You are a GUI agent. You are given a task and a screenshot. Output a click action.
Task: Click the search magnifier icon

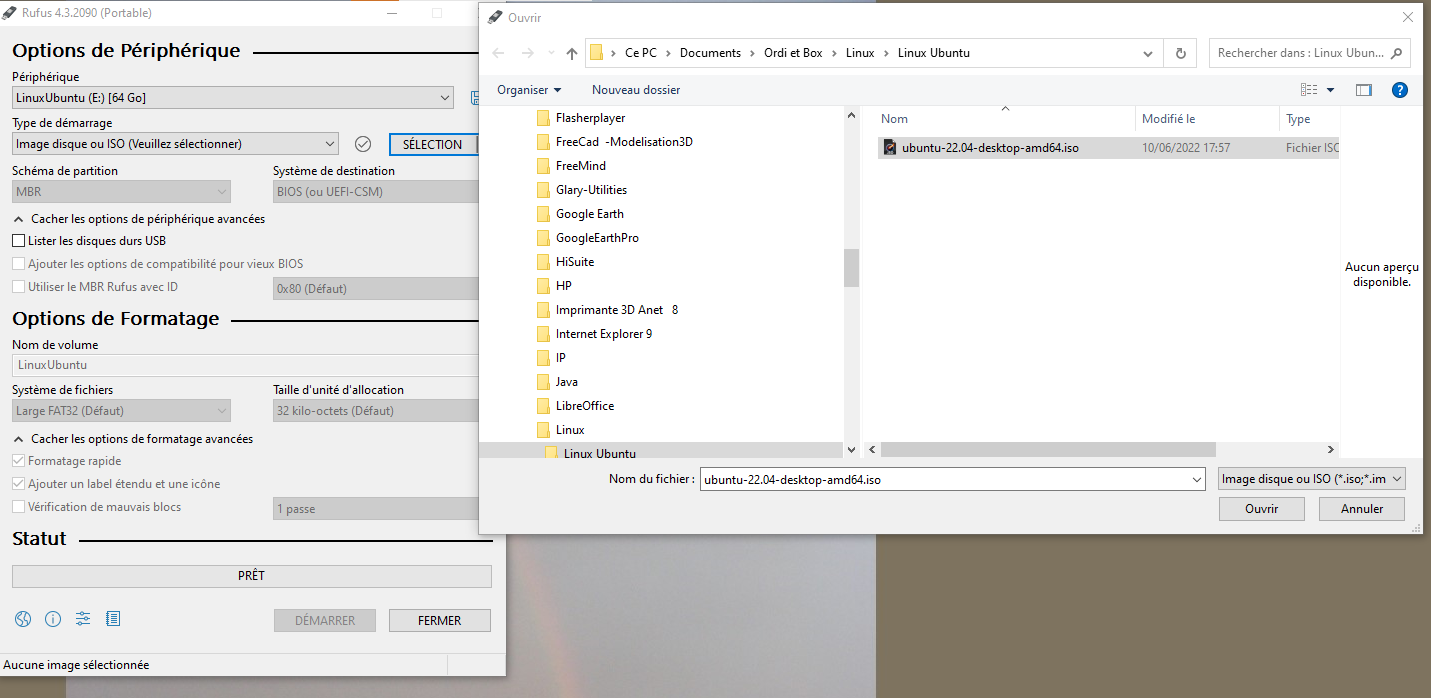1397,53
